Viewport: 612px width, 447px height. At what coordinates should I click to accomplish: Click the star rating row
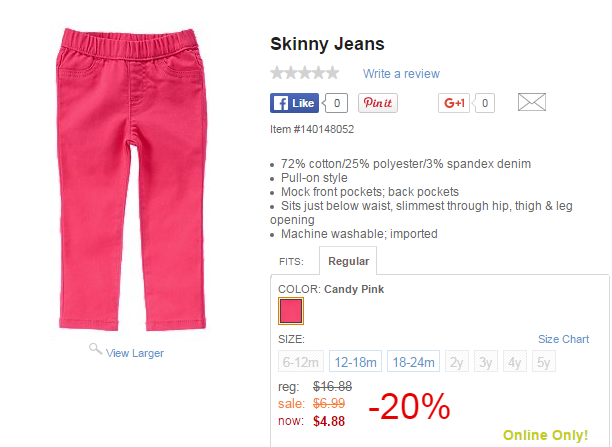[x=305, y=73]
